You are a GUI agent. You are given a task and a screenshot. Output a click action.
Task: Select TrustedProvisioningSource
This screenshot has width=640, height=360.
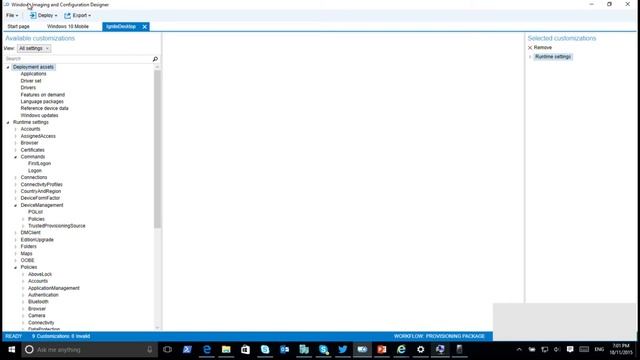pyautogui.click(x=57, y=226)
